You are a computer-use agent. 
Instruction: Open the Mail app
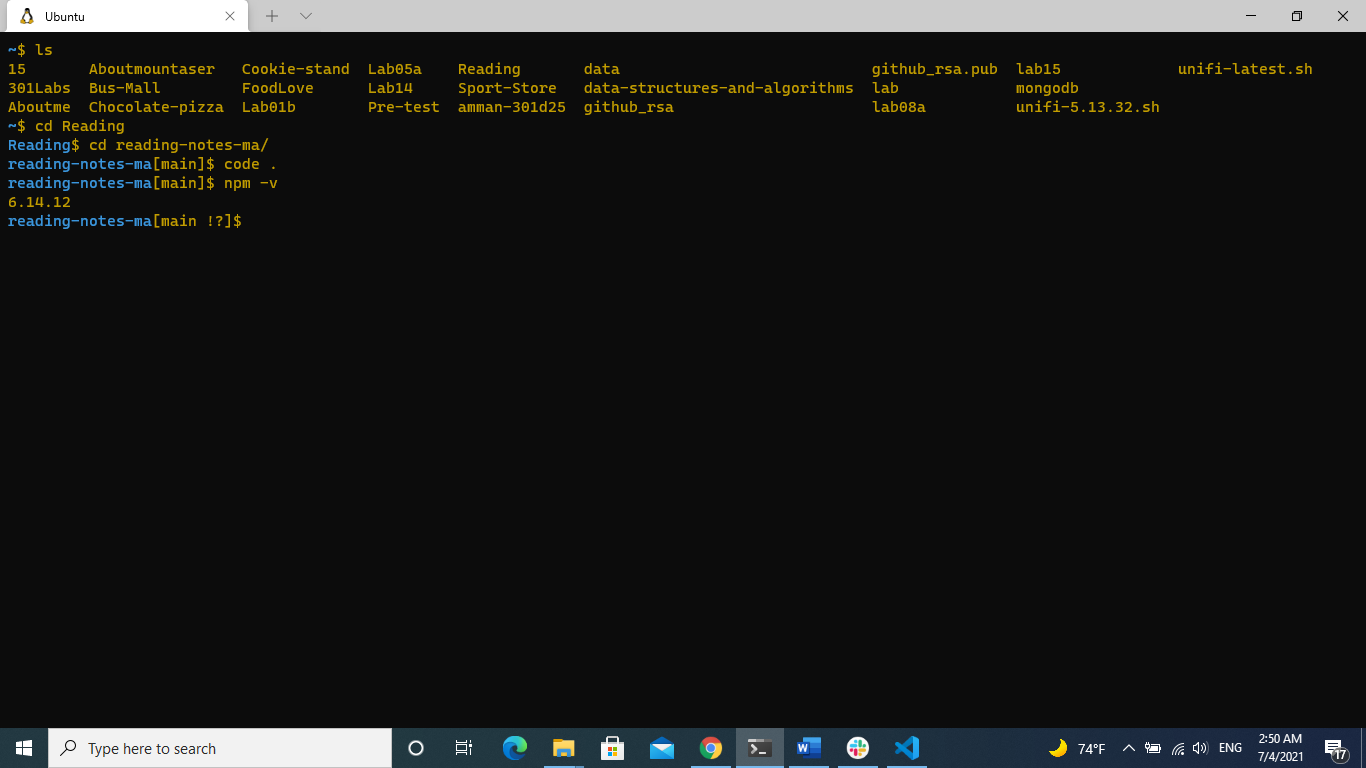(x=661, y=747)
